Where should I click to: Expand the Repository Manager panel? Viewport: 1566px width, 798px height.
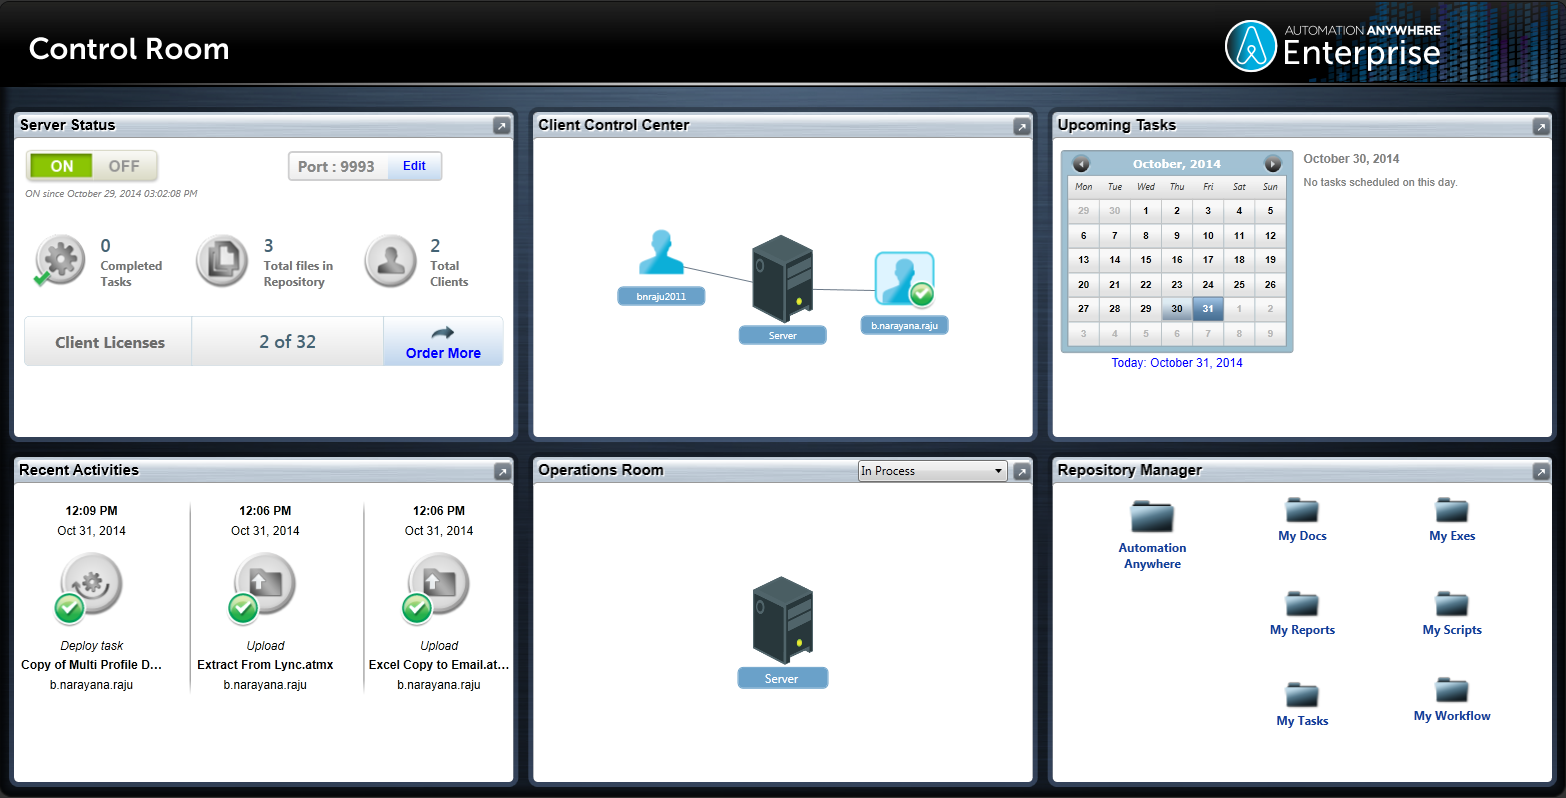coord(1541,470)
